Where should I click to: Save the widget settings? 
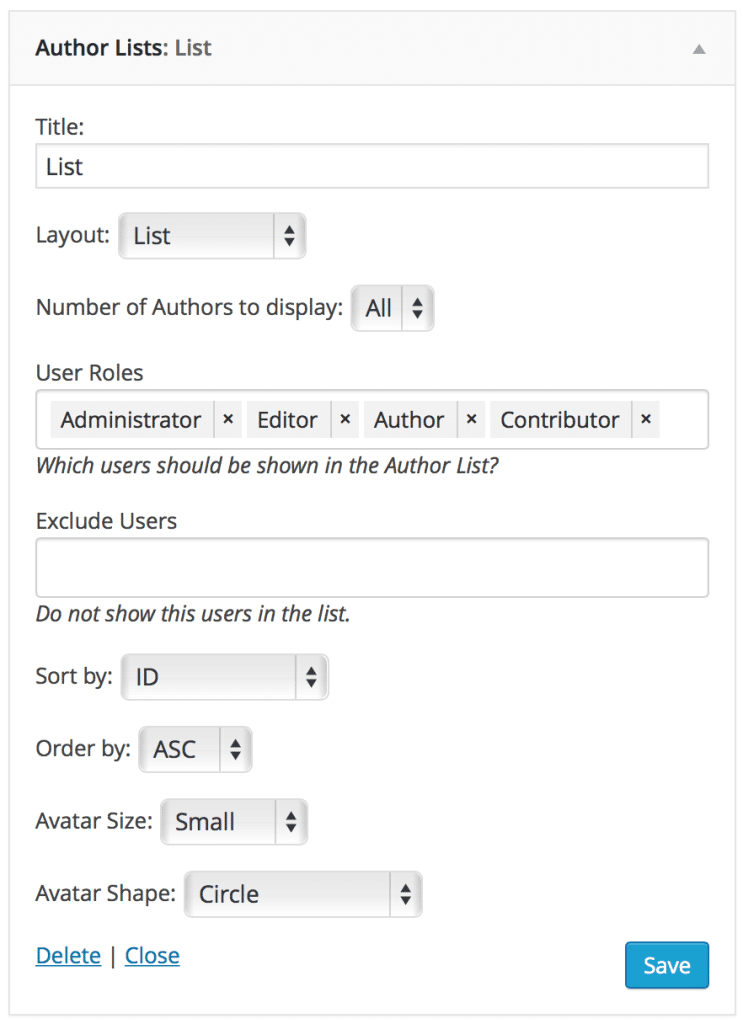click(x=666, y=965)
